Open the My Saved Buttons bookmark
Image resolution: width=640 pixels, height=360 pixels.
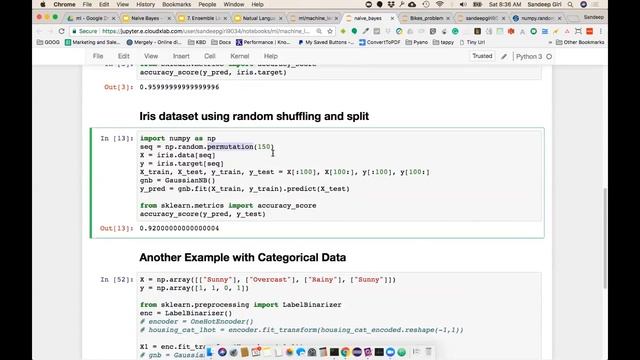pyautogui.click(x=326, y=42)
